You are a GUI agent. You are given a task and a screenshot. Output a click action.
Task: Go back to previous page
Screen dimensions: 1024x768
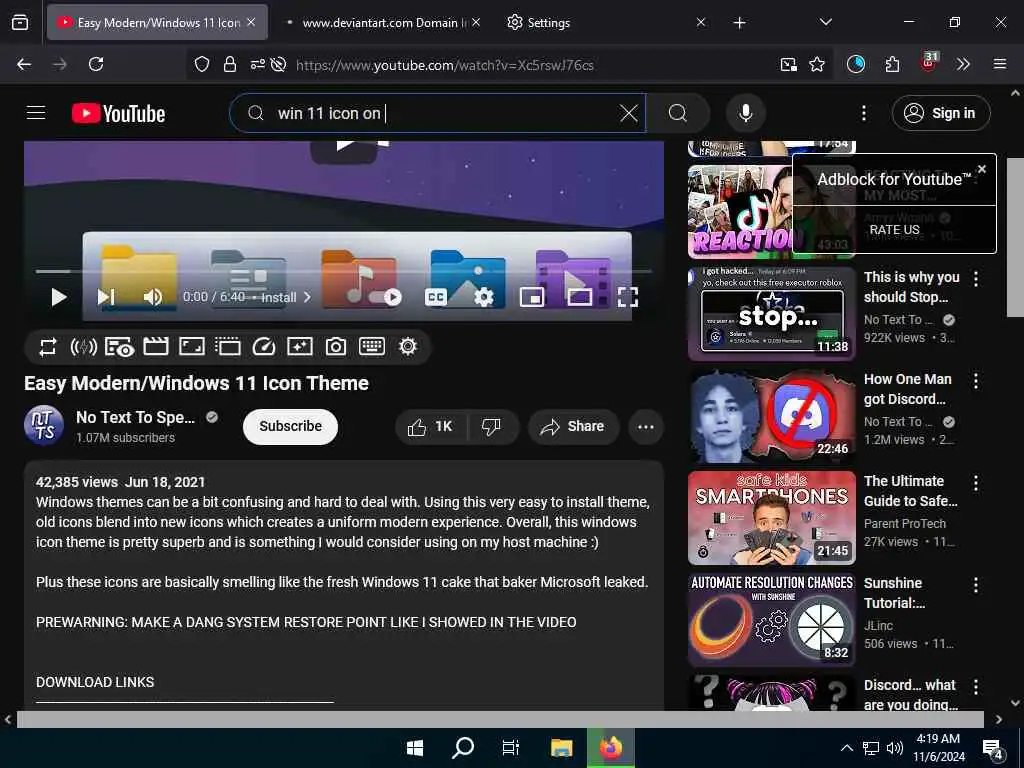tap(24, 64)
